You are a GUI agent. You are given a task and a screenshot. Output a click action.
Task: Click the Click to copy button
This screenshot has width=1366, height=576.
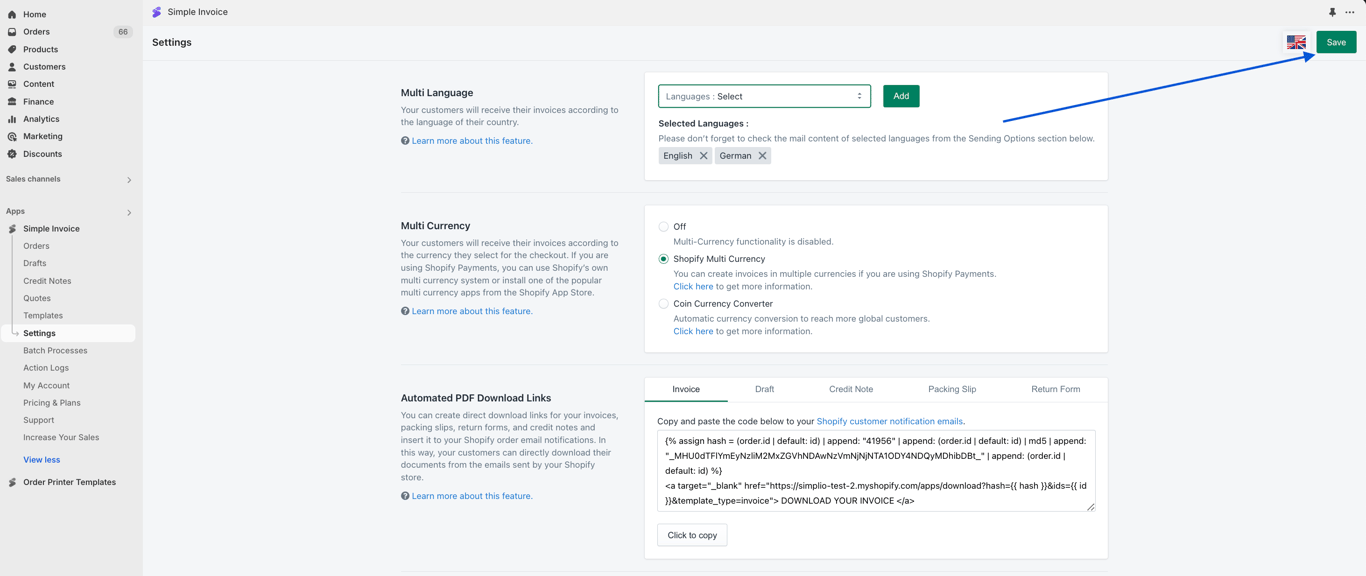[x=692, y=535]
